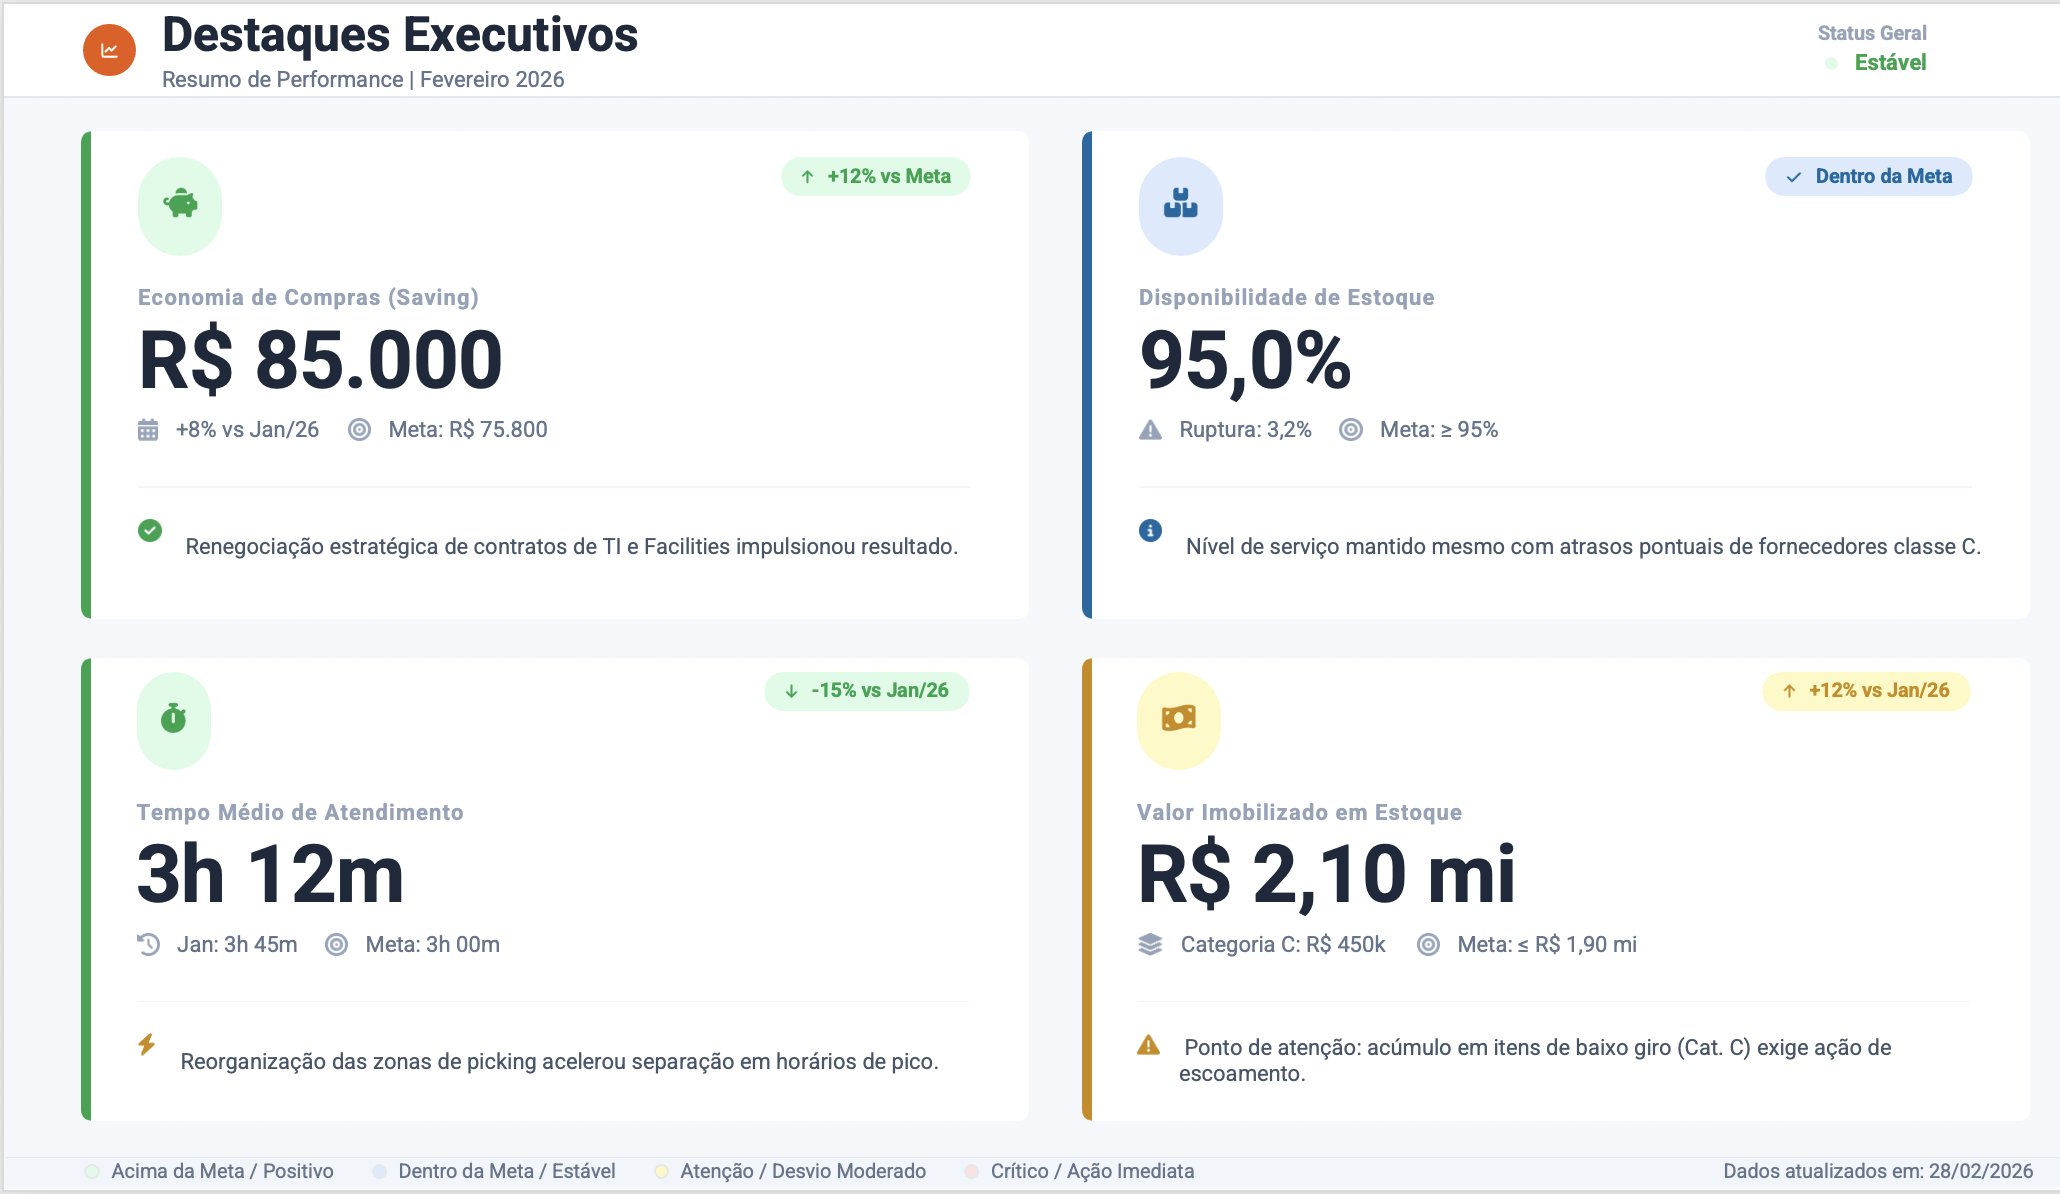Click the blue stock boxes icon
Screen dimensions: 2060x1194
click(1181, 205)
